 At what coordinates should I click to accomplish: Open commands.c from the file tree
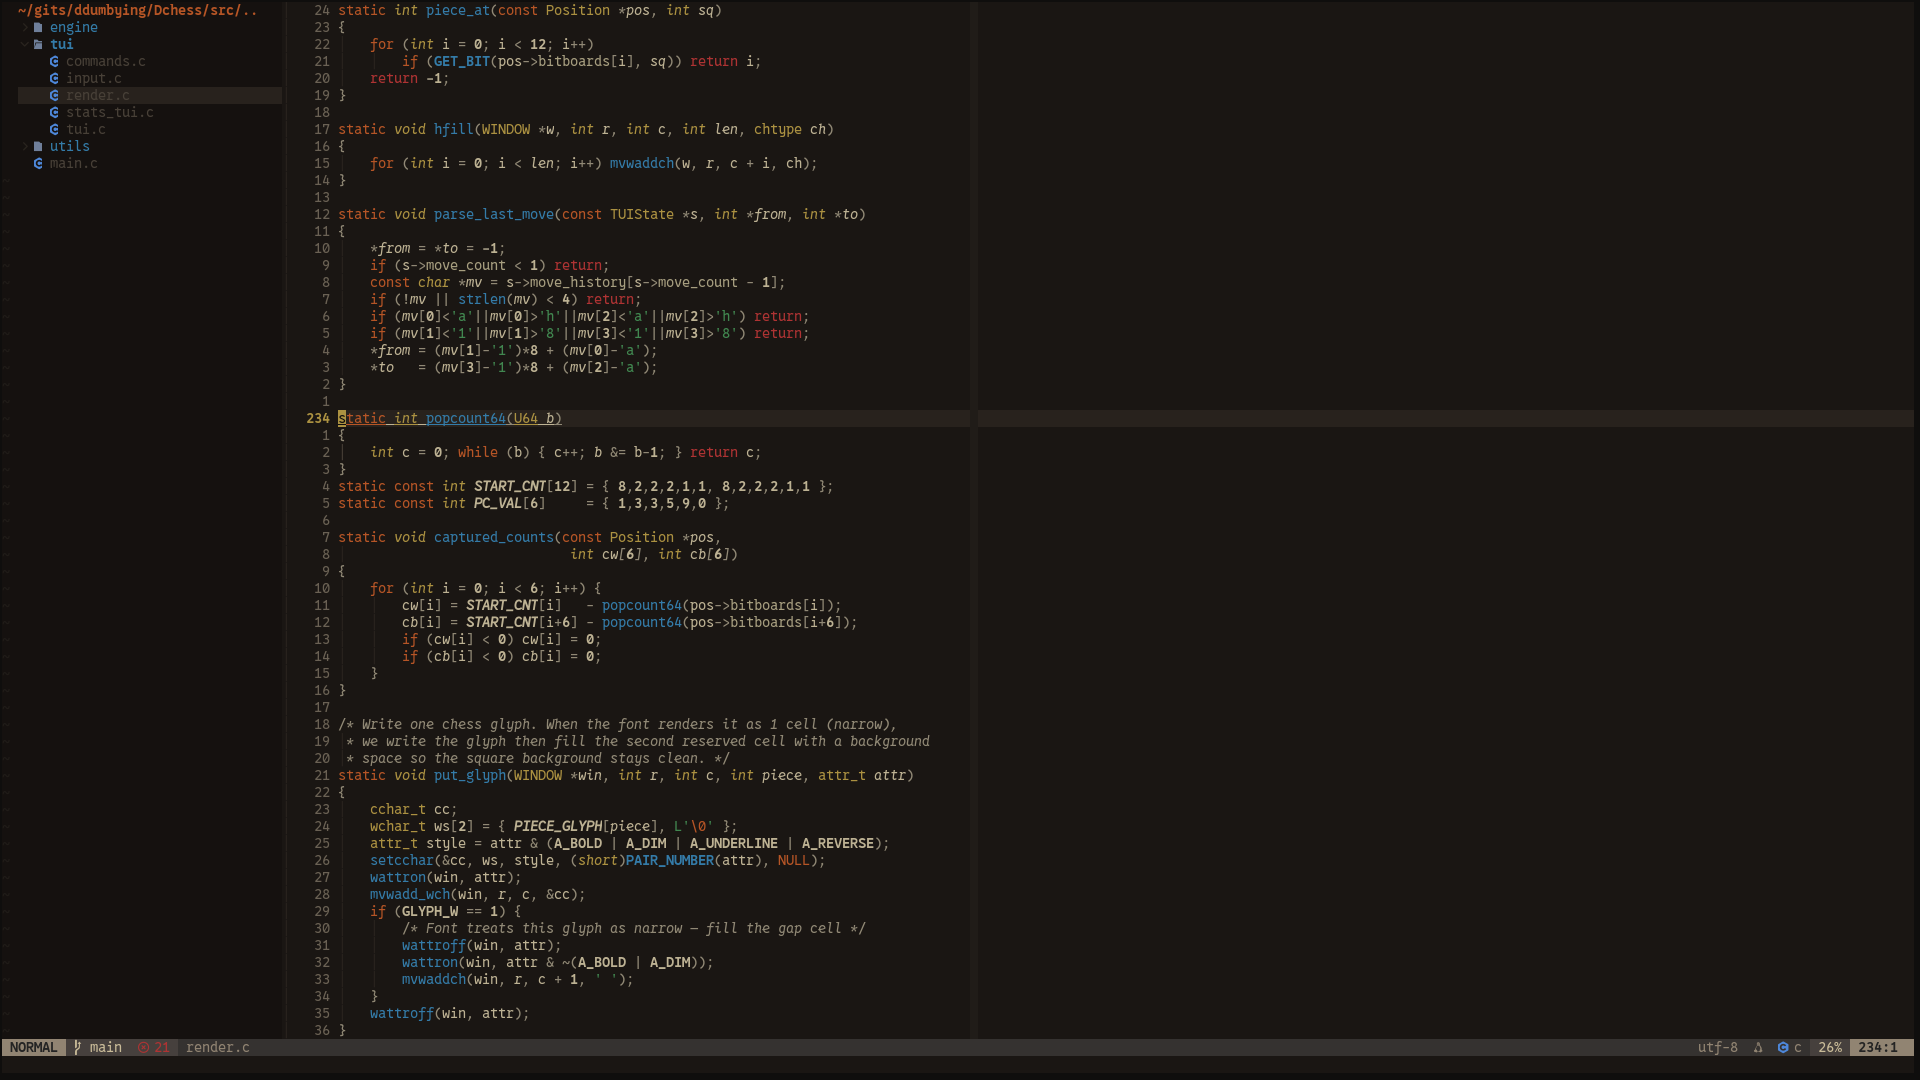(106, 62)
